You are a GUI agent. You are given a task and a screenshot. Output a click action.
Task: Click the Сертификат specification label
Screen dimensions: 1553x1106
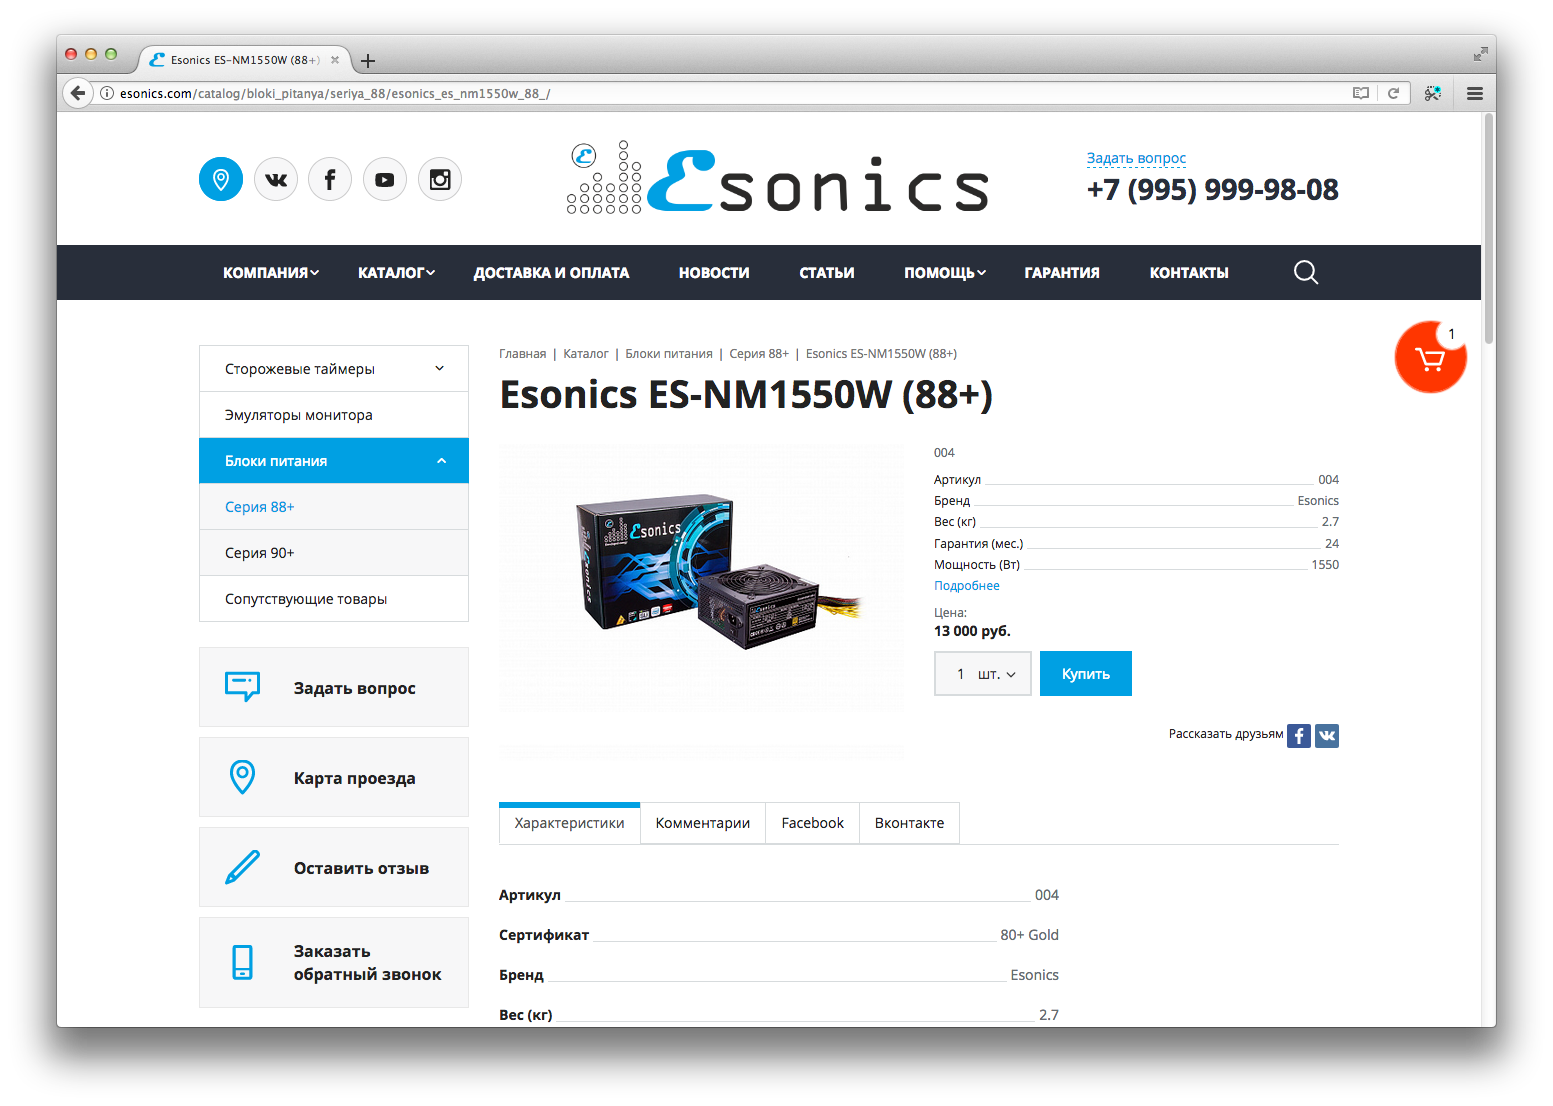point(544,935)
